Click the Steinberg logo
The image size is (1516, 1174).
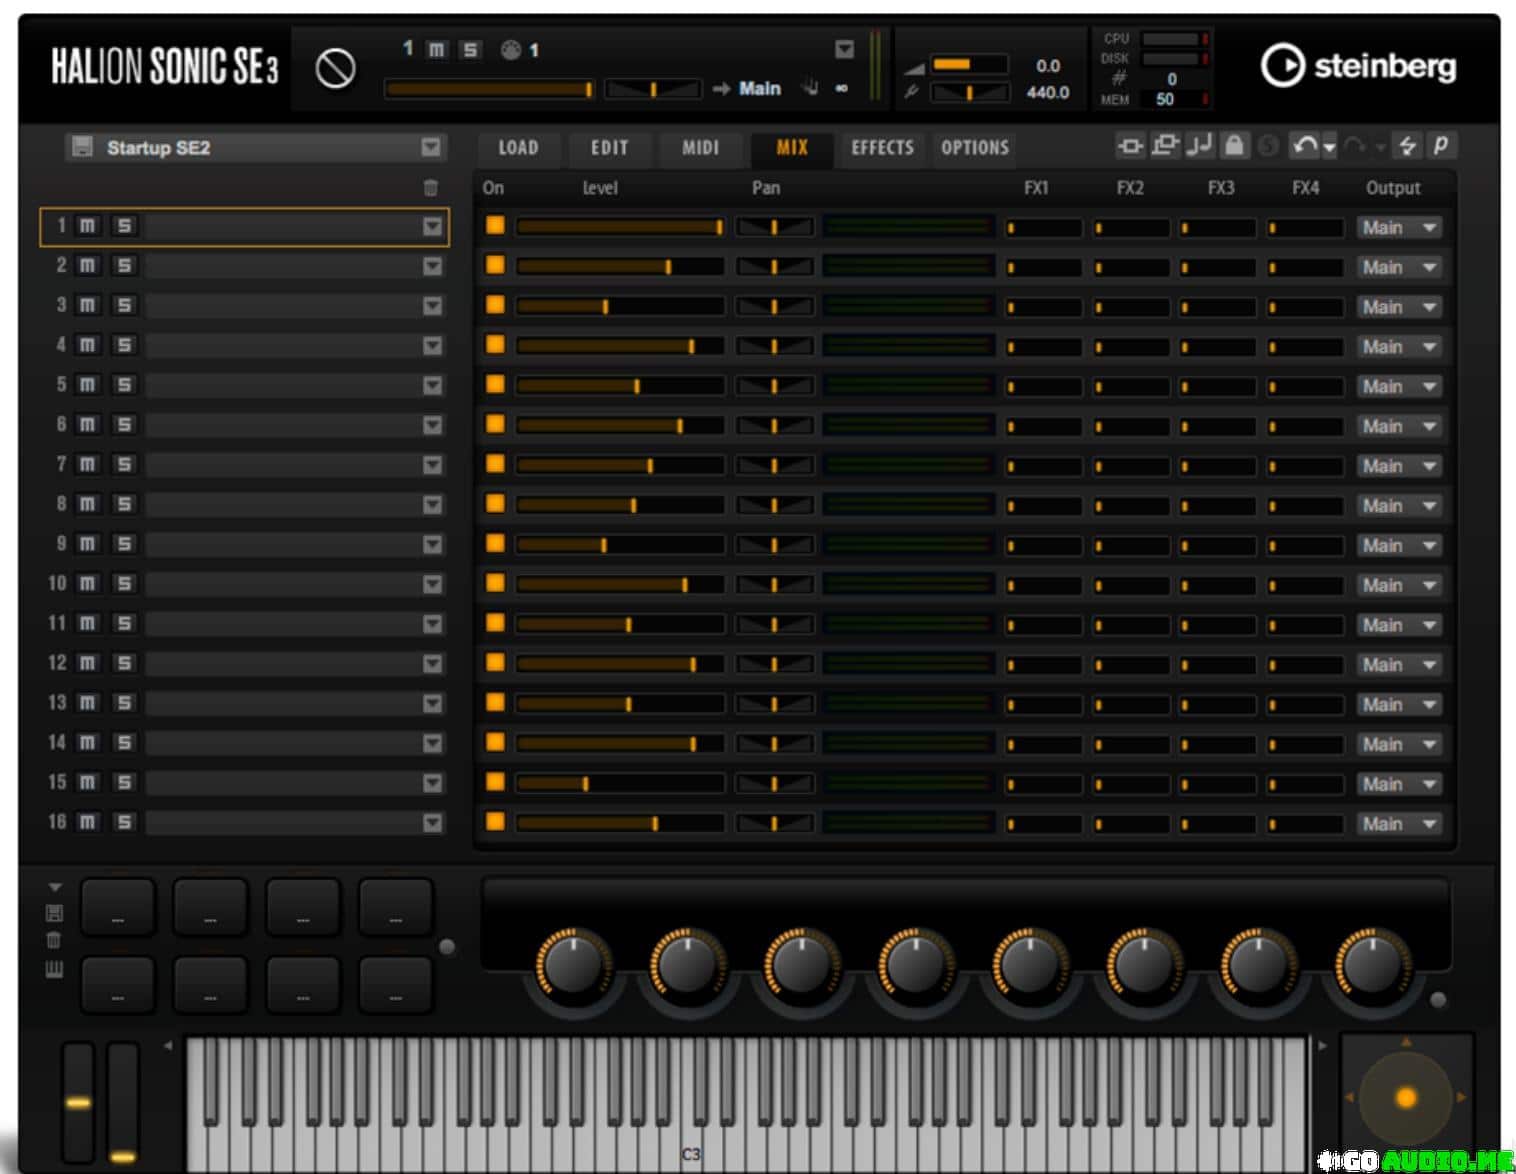1357,66
